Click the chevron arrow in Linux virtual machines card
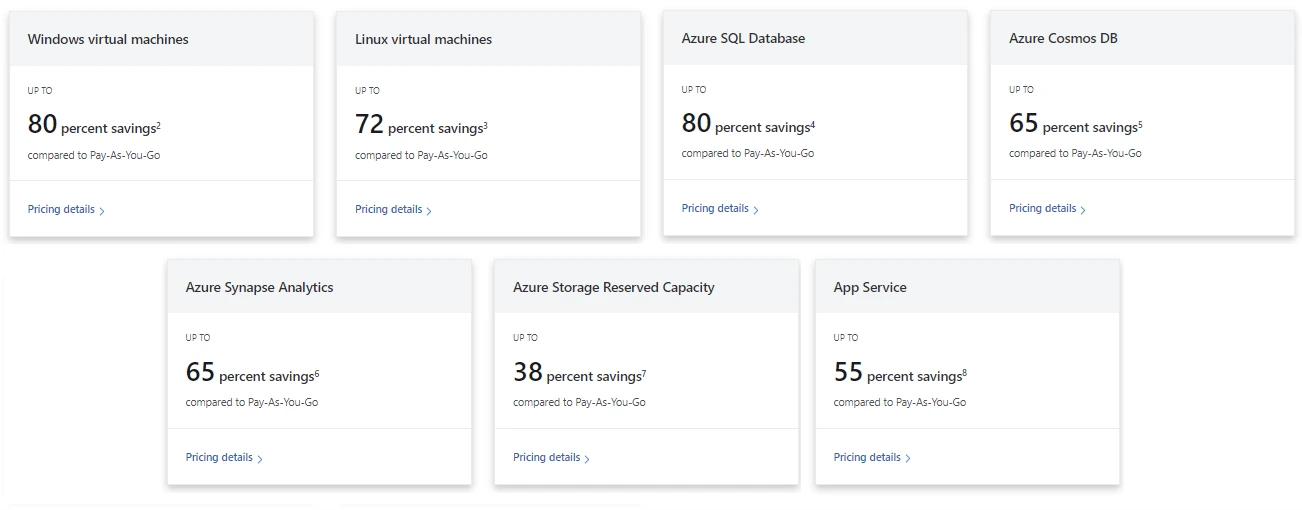Image resolution: width=1302 pixels, height=510 pixels. [429, 211]
